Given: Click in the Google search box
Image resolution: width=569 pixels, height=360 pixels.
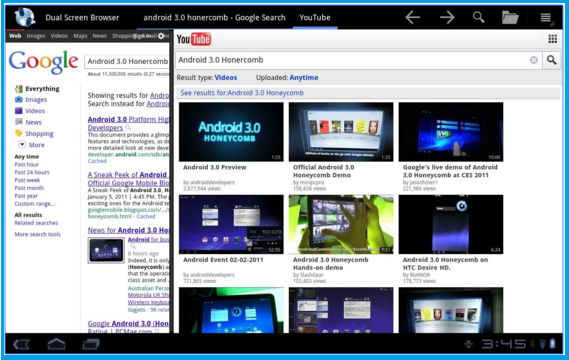Looking at the screenshot, I should point(127,61).
